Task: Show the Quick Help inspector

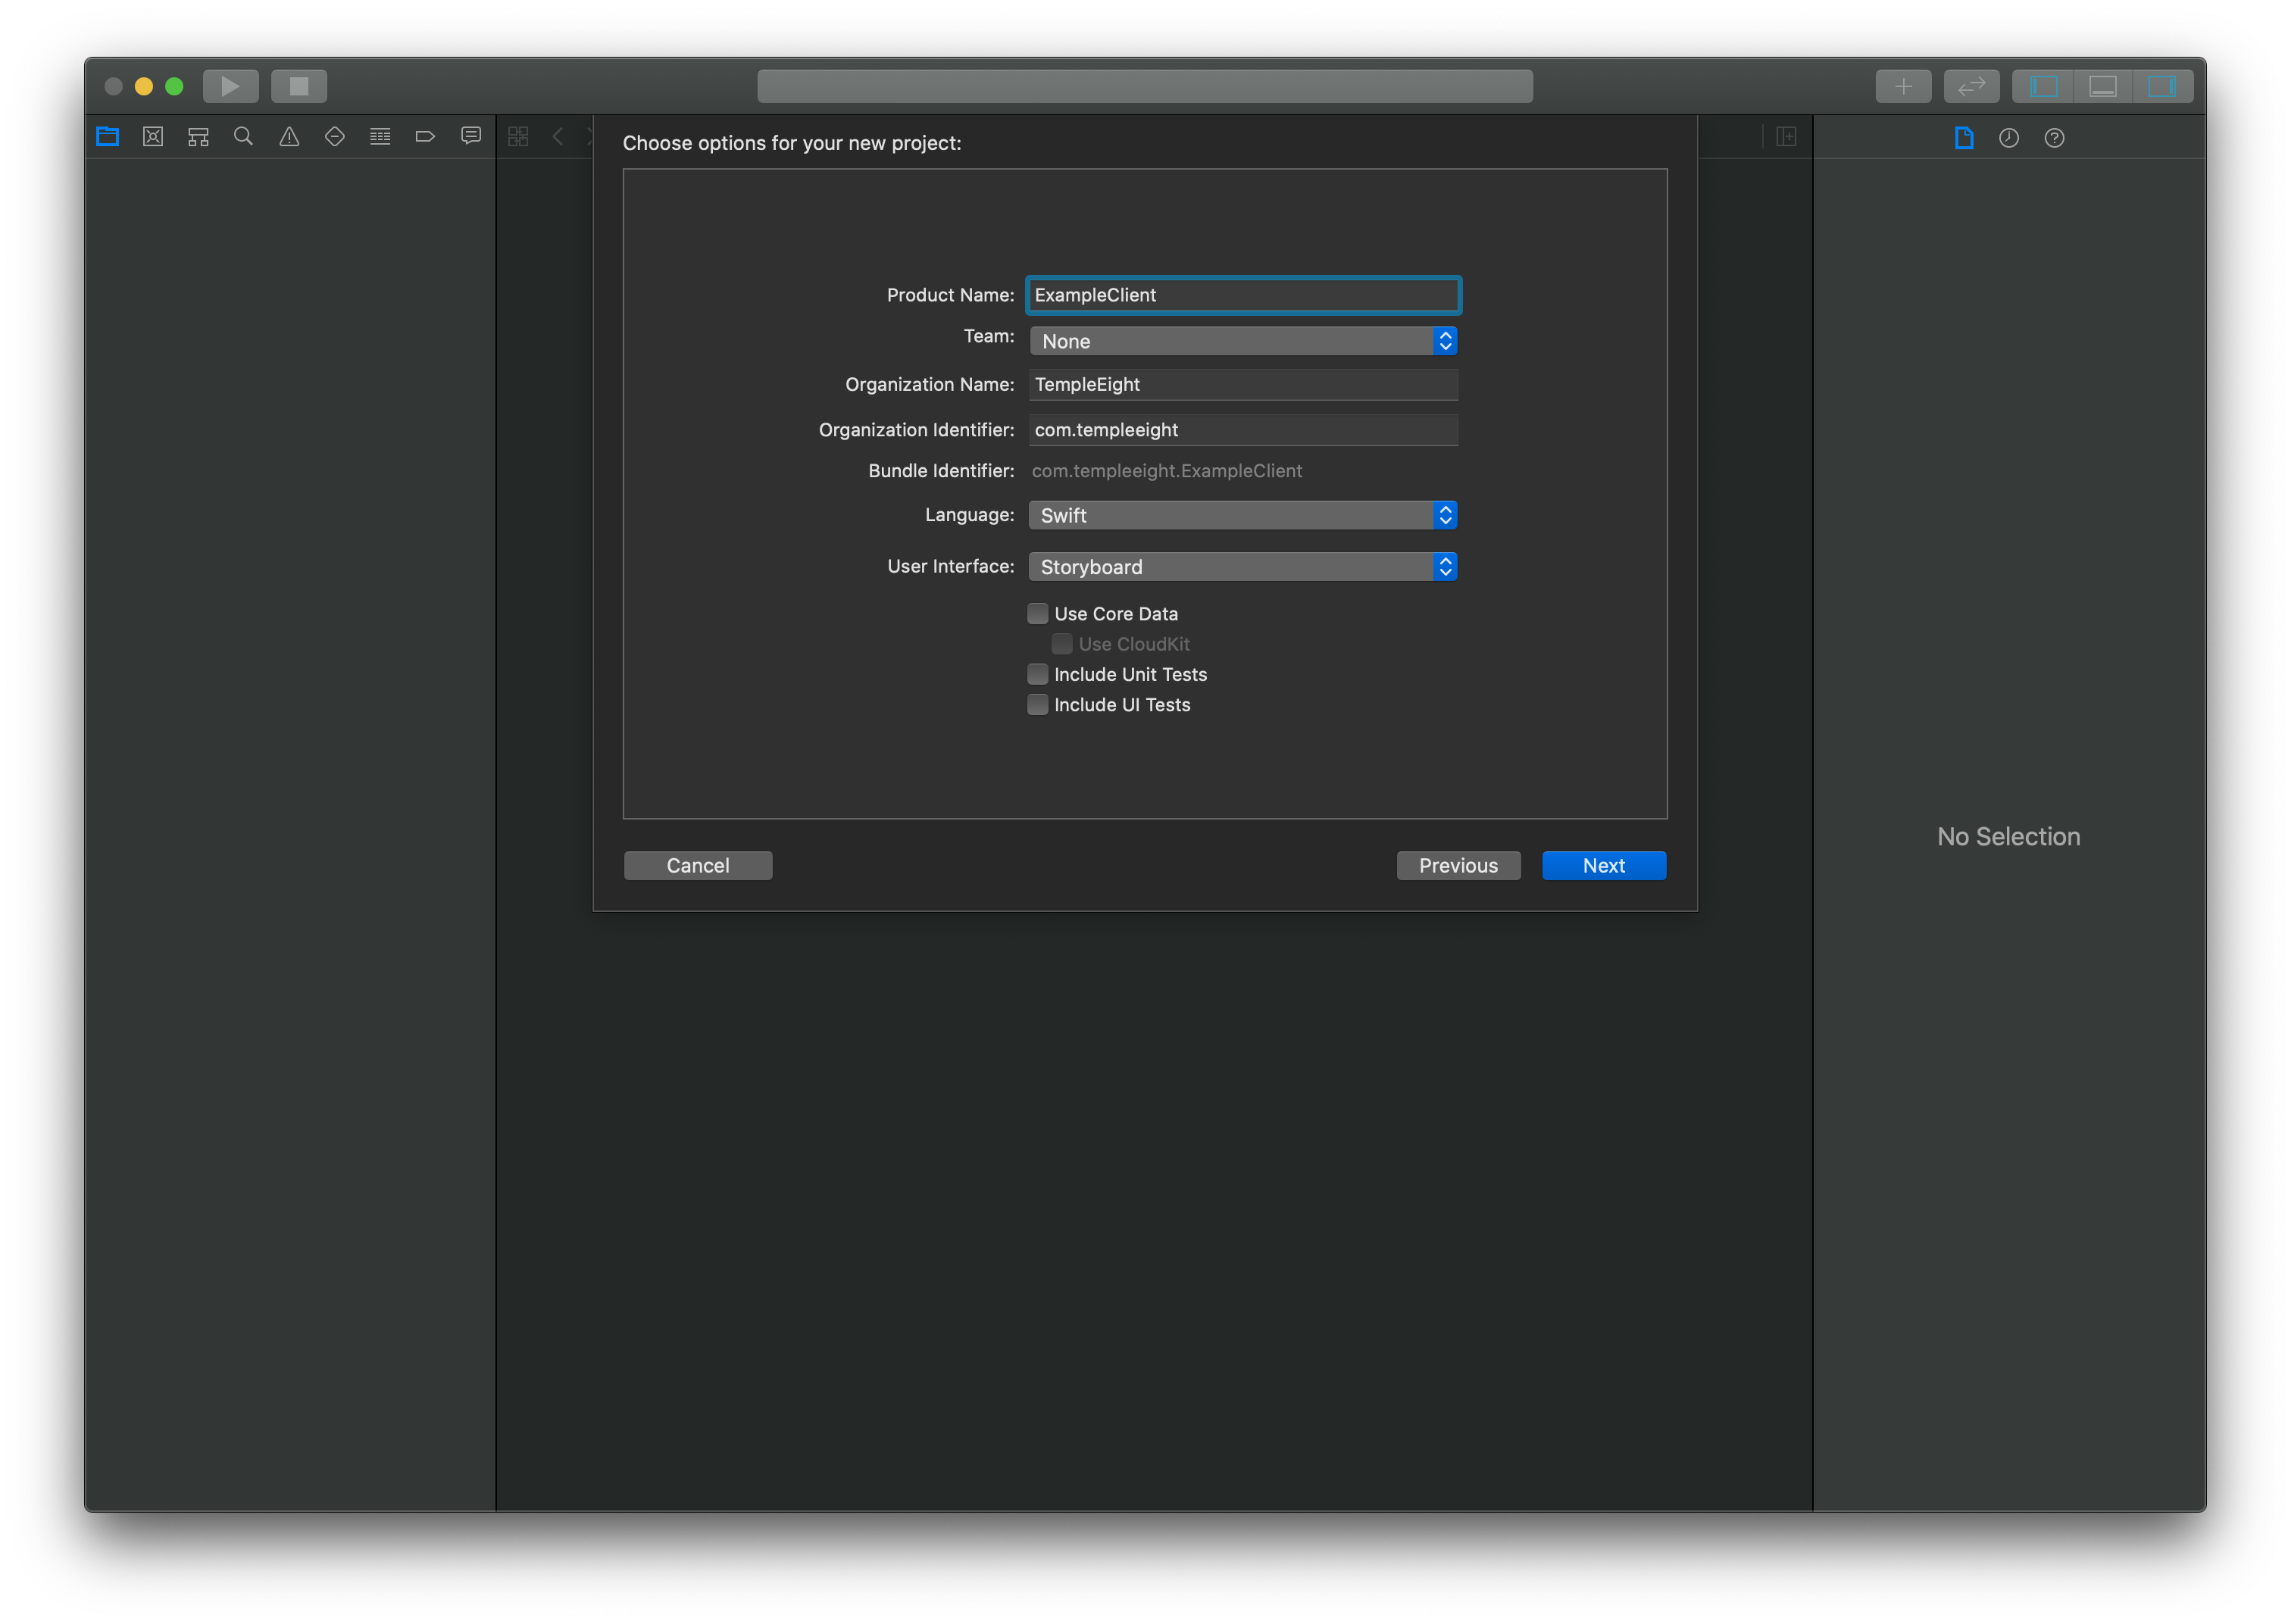Action: pyautogui.click(x=2054, y=138)
